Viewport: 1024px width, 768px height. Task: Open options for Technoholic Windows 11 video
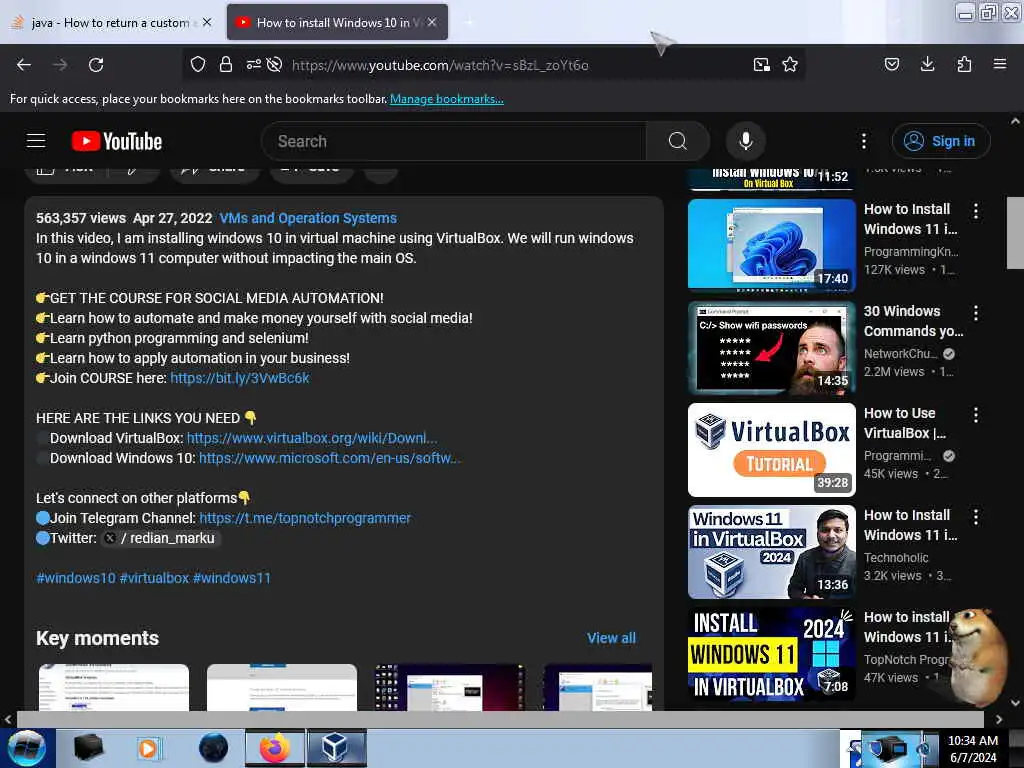point(976,517)
